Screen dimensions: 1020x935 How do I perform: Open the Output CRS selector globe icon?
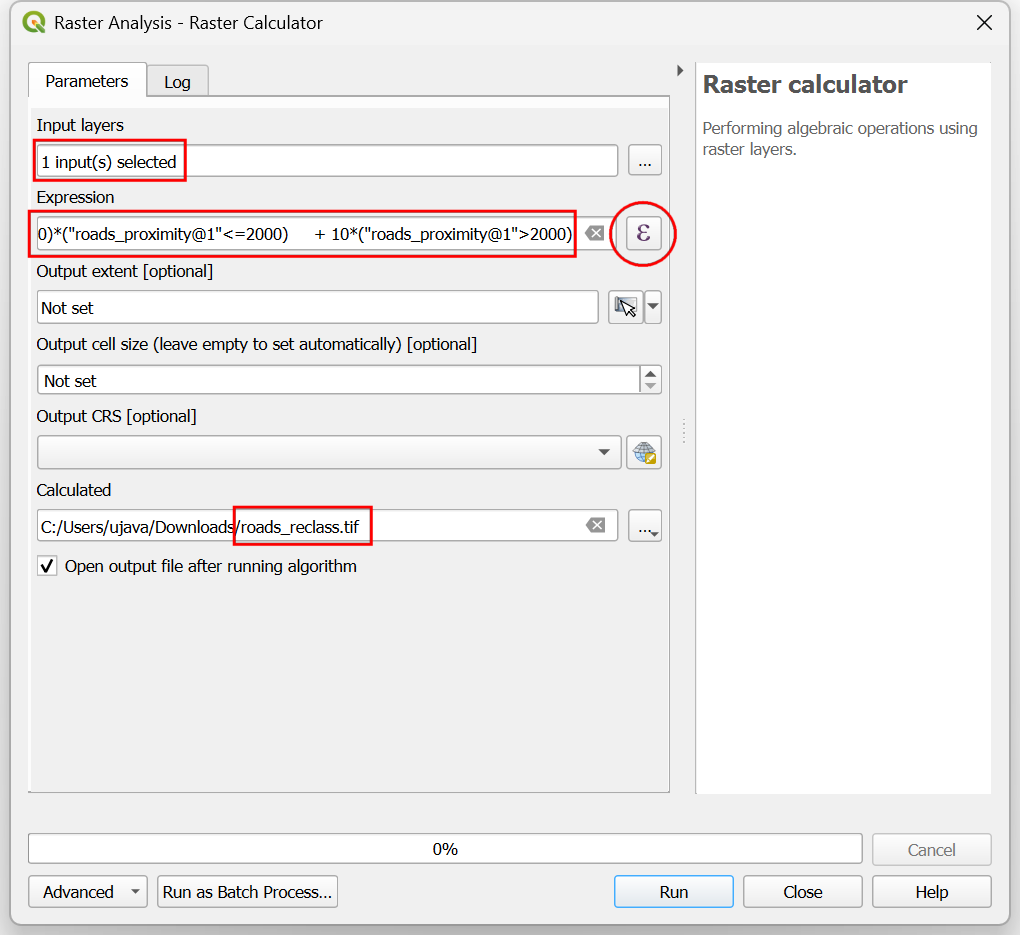[644, 452]
